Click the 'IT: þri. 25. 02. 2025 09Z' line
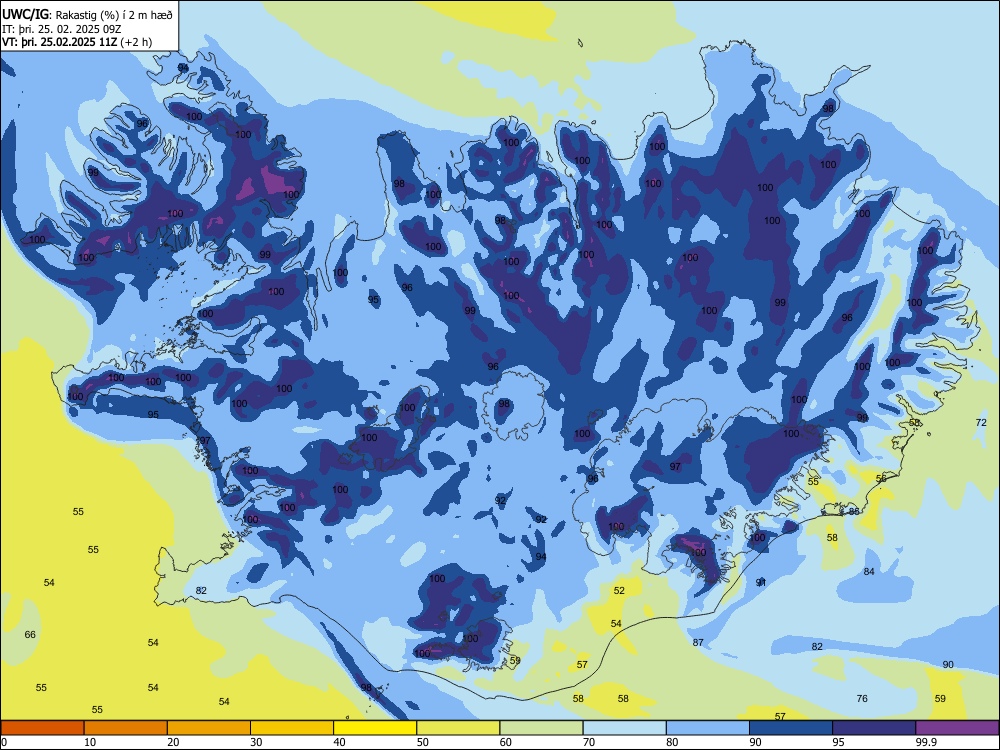 coord(62,29)
